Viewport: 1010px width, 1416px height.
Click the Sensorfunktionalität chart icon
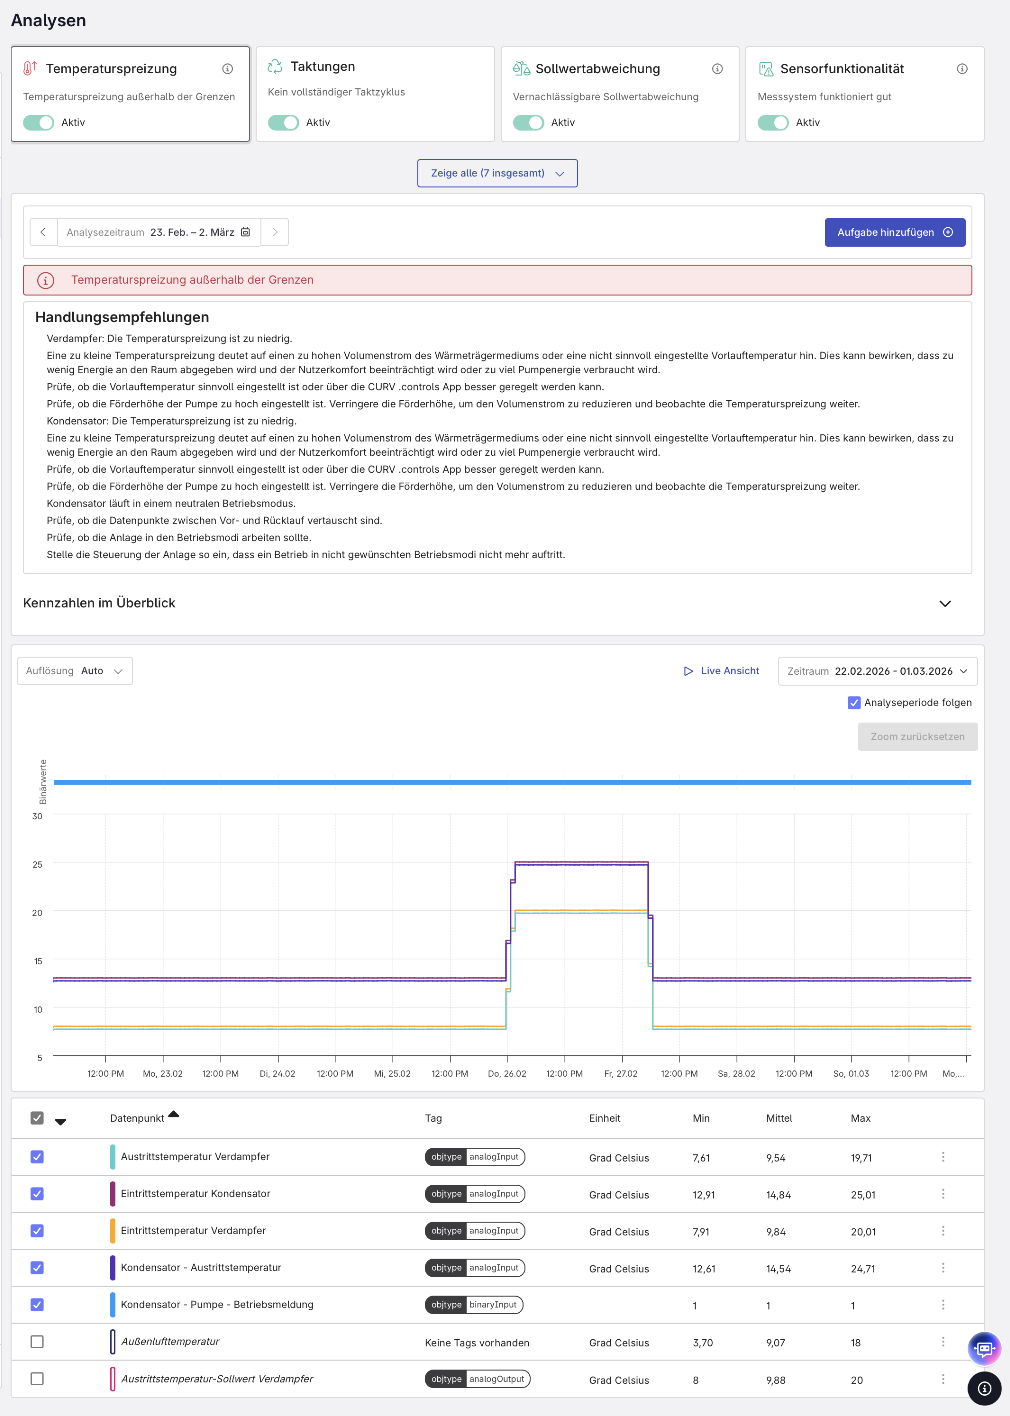coord(766,68)
